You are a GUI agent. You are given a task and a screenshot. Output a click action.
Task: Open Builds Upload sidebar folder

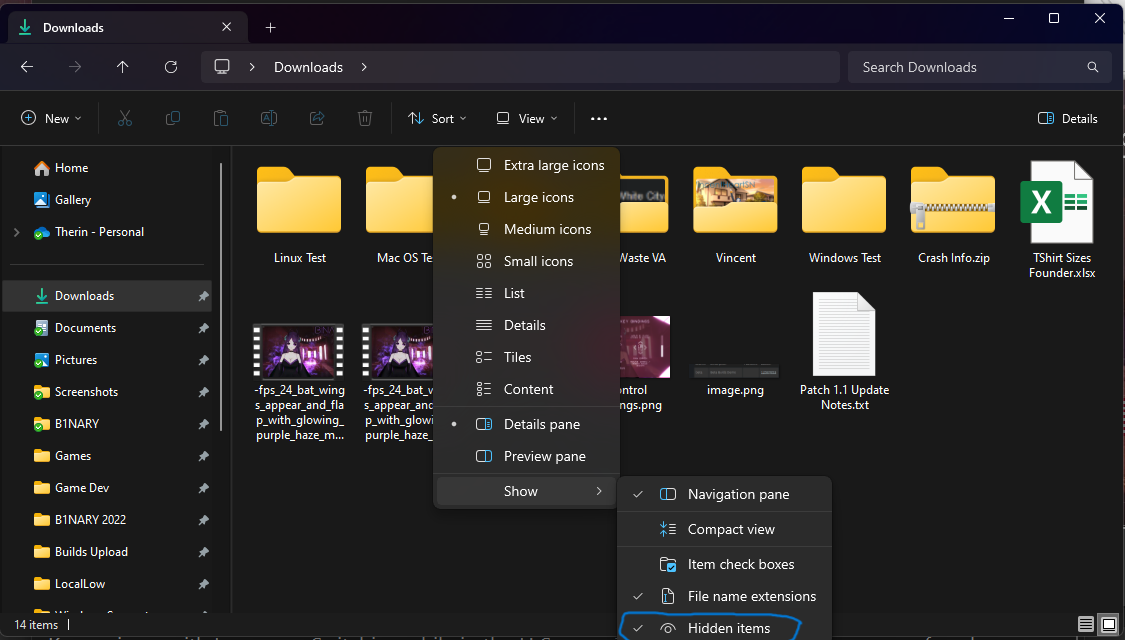coord(108,552)
